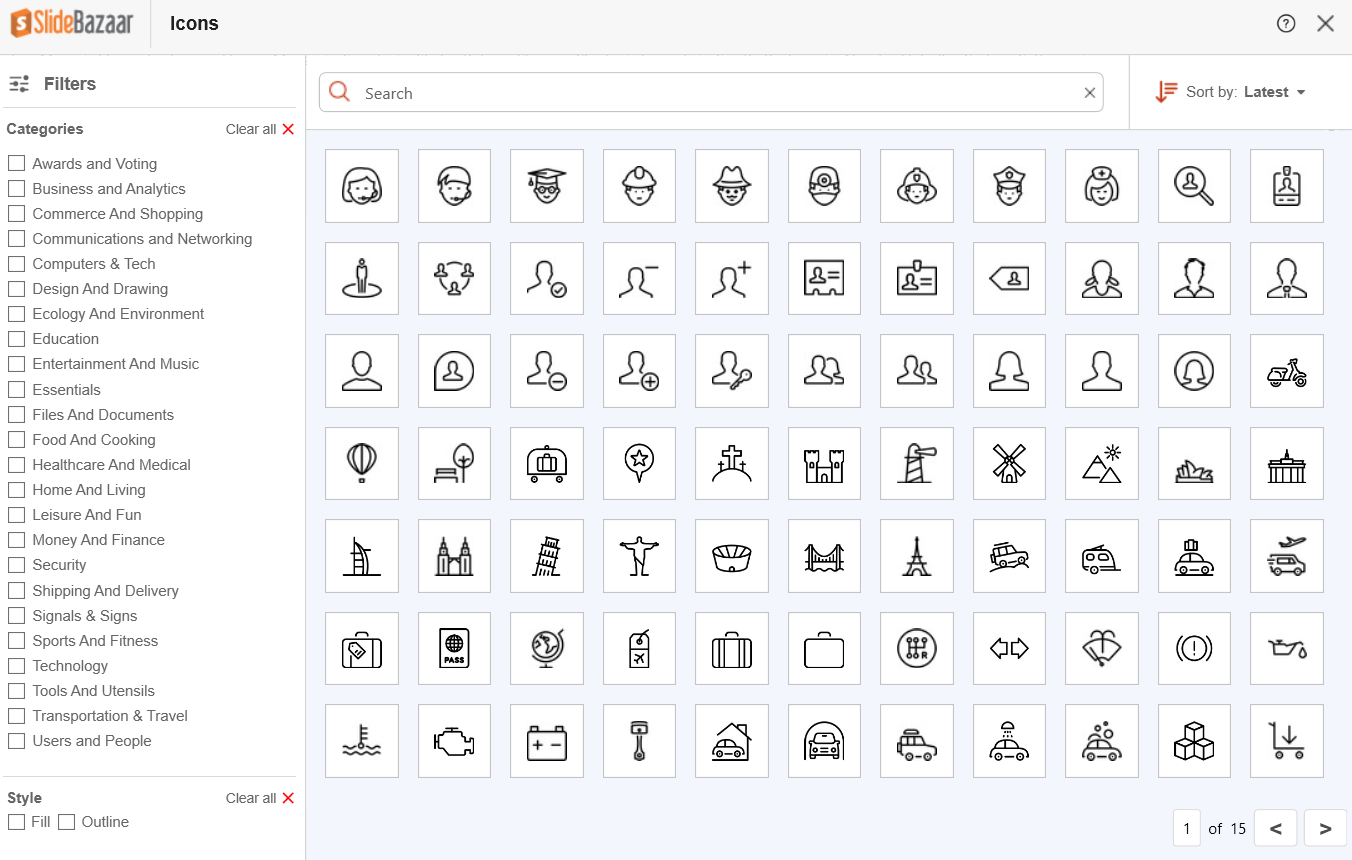Image resolution: width=1352 pixels, height=860 pixels.
Task: Select the Christ the Redeemer statue icon
Action: tap(639, 556)
